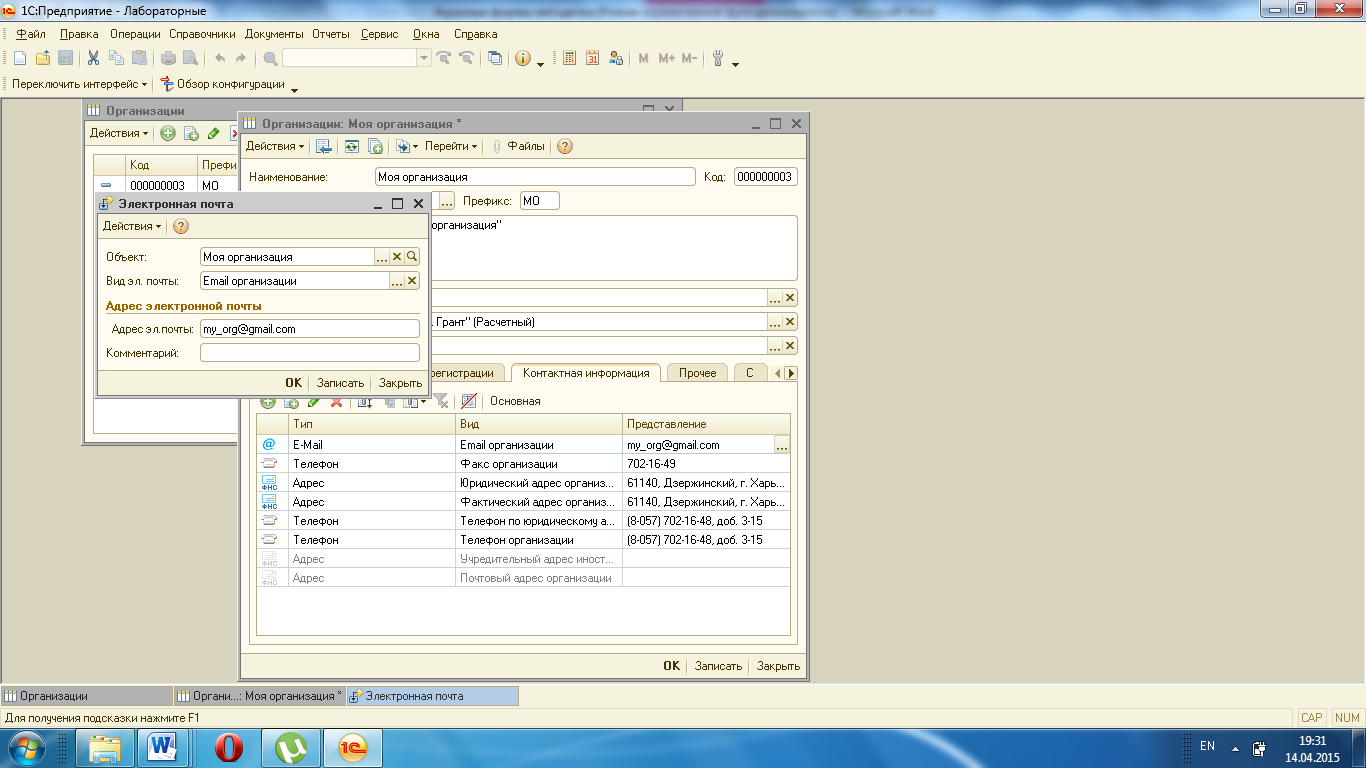Click the pencil Edit icon in Организации list

213,133
